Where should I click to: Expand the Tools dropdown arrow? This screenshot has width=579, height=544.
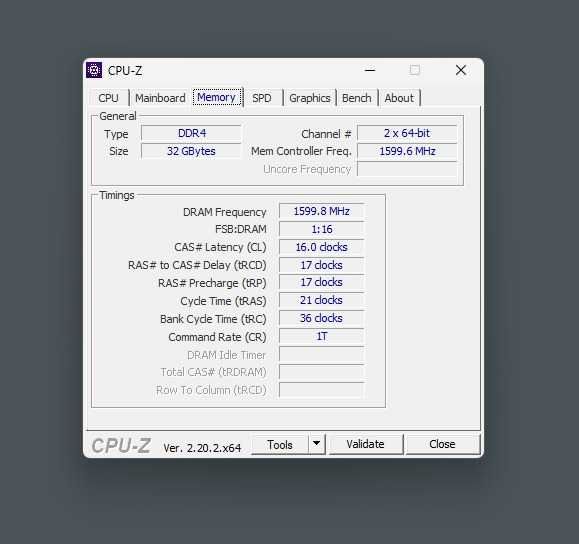[316, 444]
